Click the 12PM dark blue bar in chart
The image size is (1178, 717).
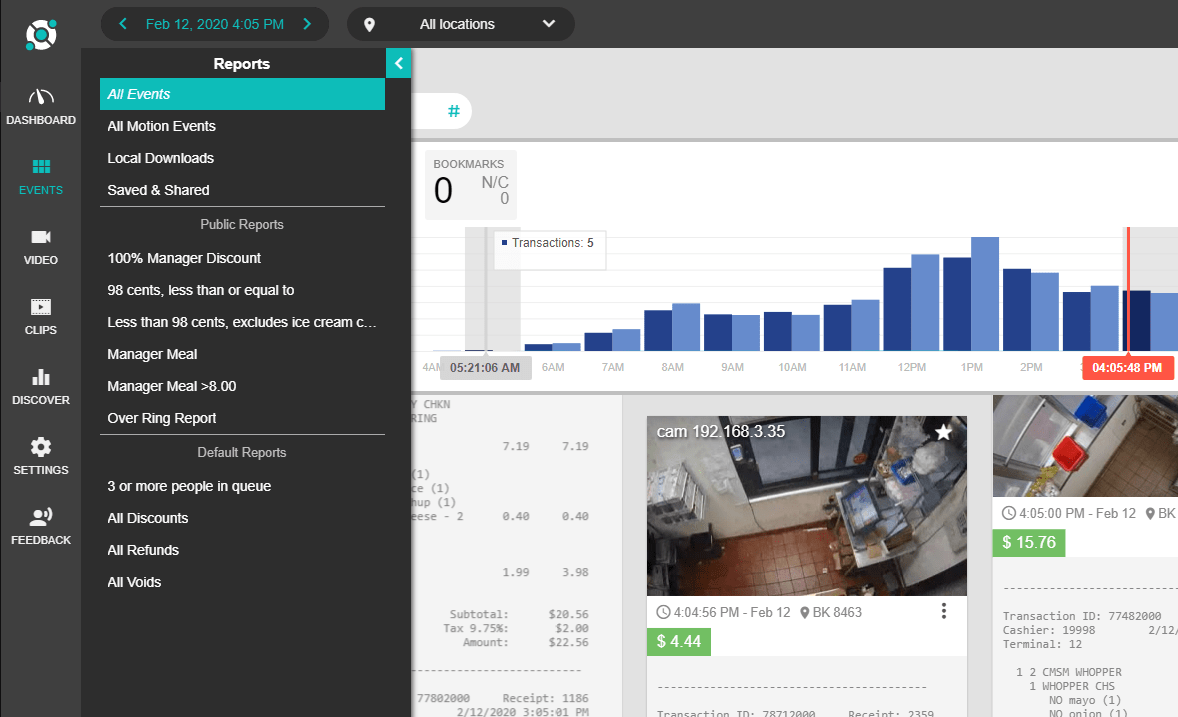pos(897,309)
